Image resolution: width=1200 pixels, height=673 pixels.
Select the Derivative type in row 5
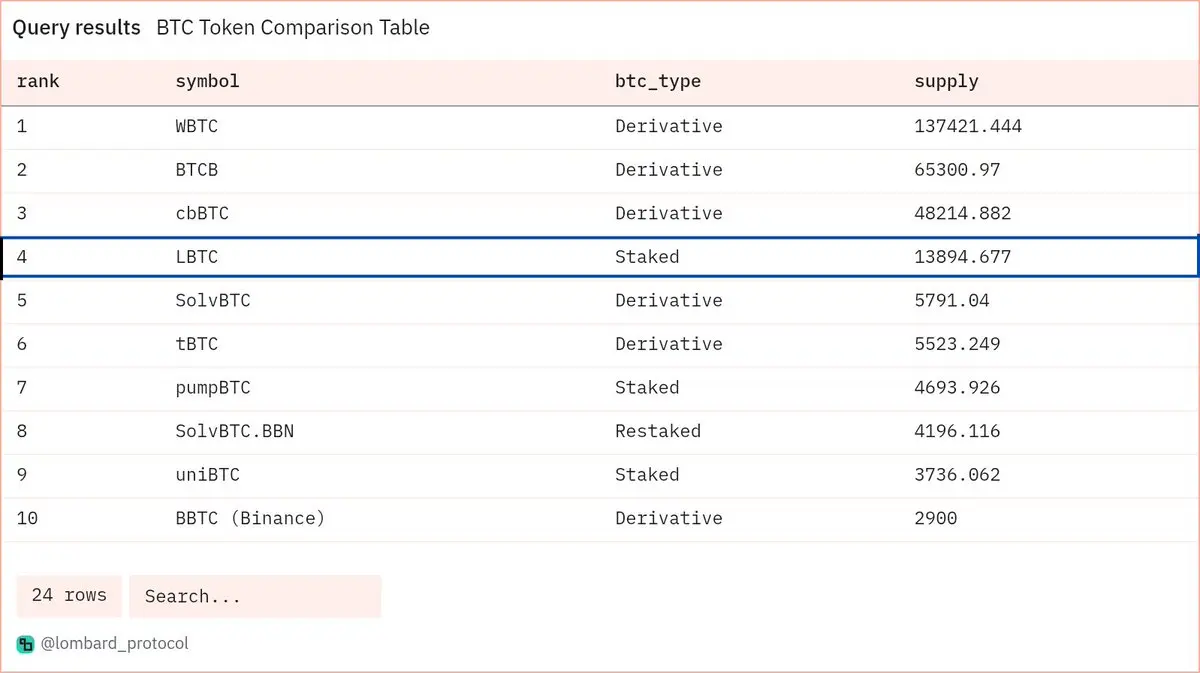668,301
